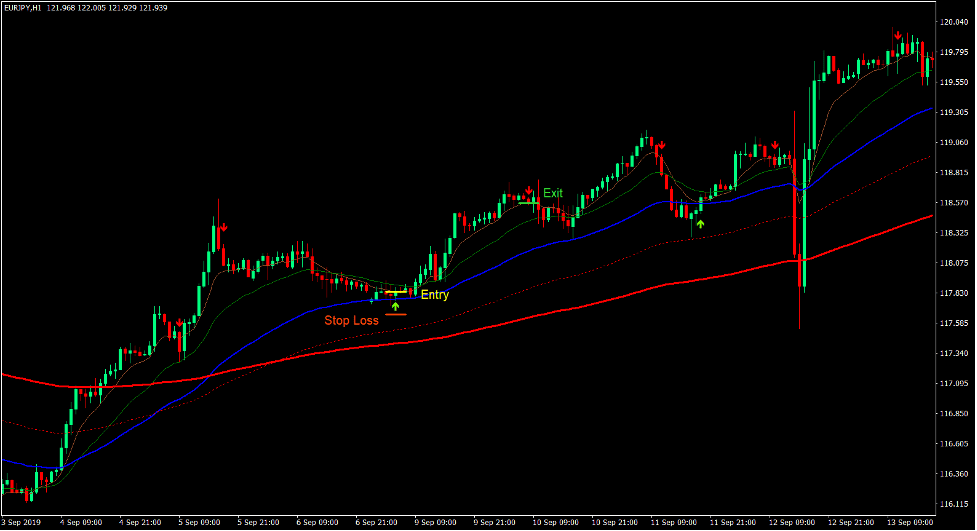Click the red down arrow beside Exit label
The width and height of the screenshot is (977, 531).
pos(527,190)
